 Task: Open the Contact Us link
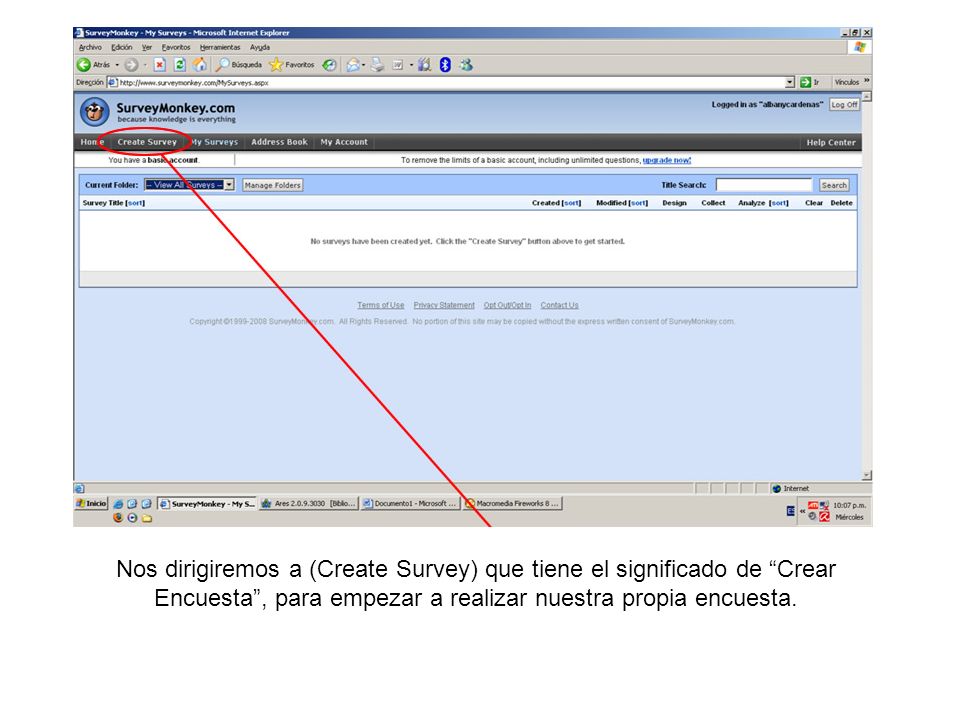pos(560,305)
